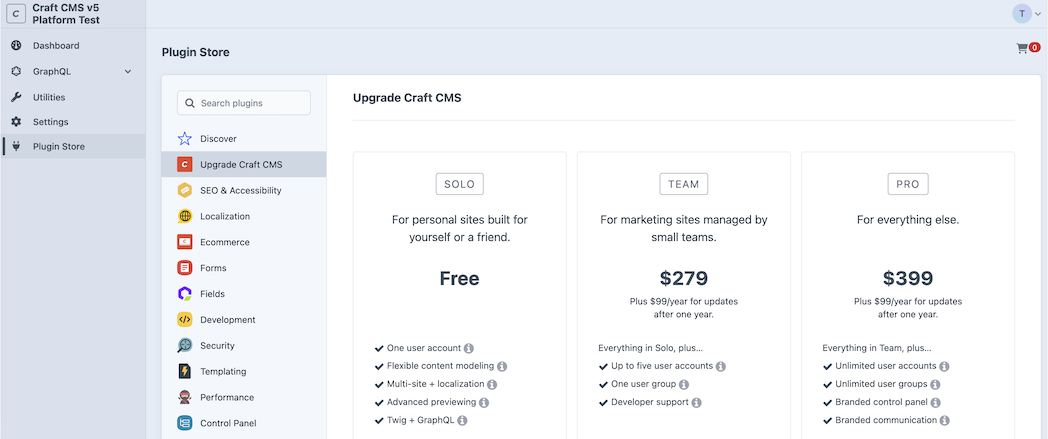Click the Upgrade Craft CMS red icon
This screenshot has width=1048, height=439.
coord(184,164)
